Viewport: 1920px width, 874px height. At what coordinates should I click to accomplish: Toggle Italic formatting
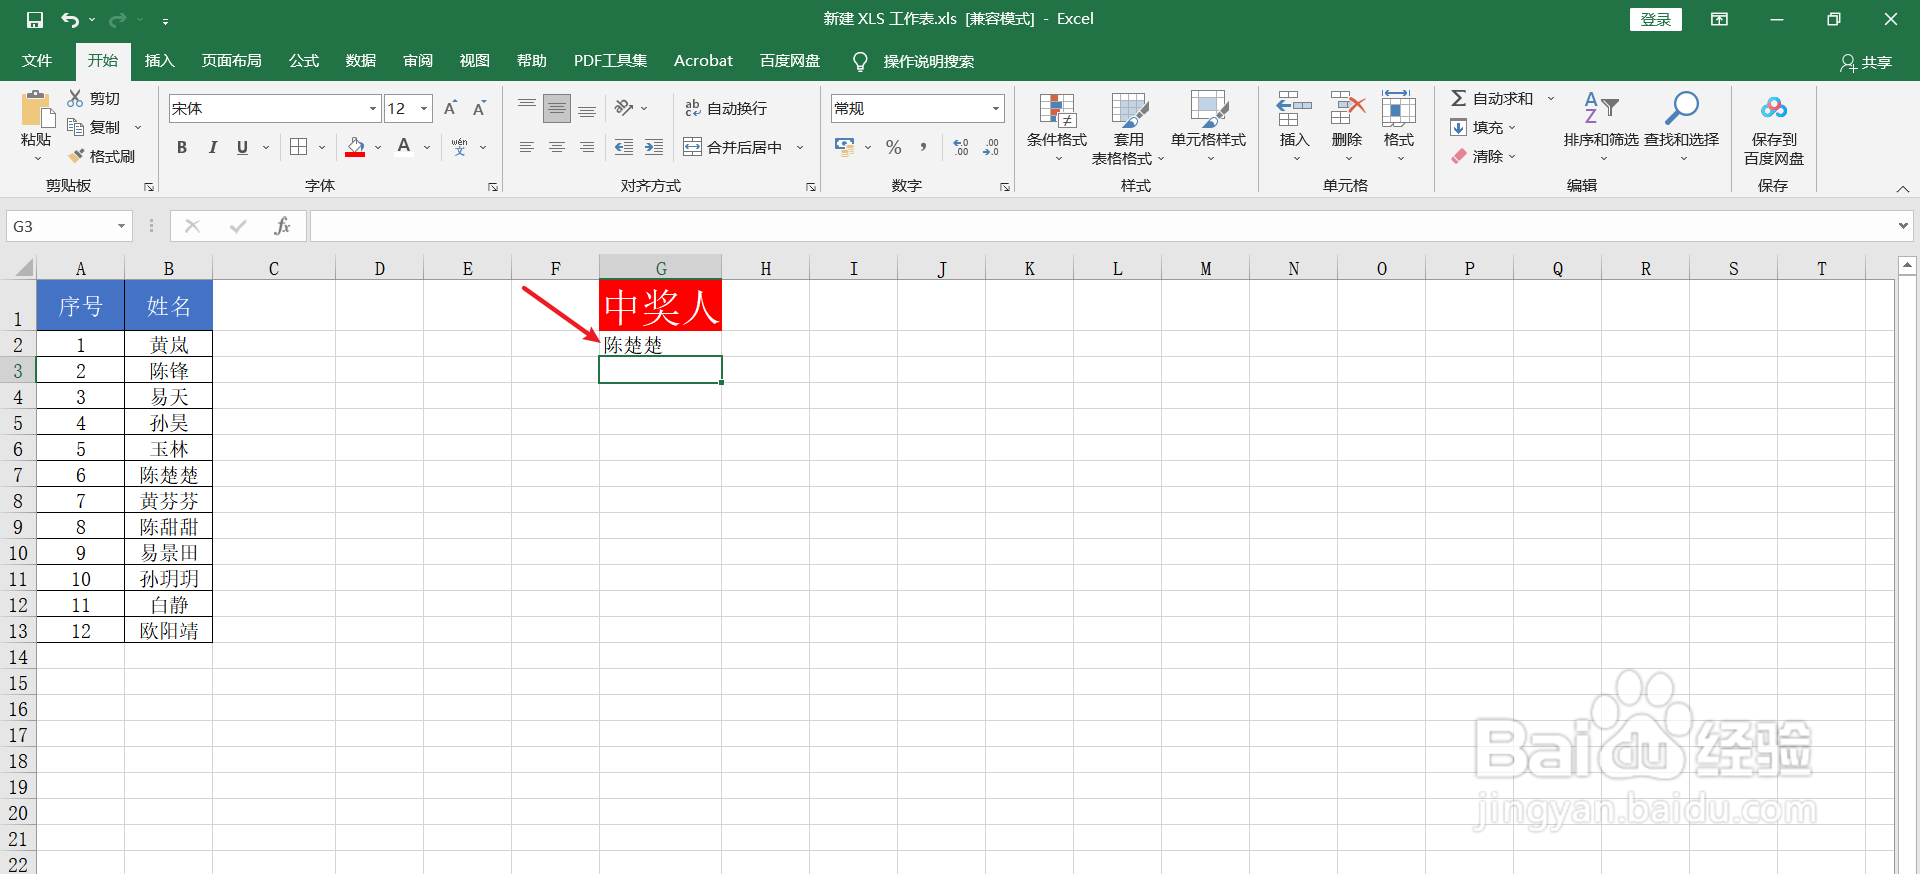coord(212,147)
